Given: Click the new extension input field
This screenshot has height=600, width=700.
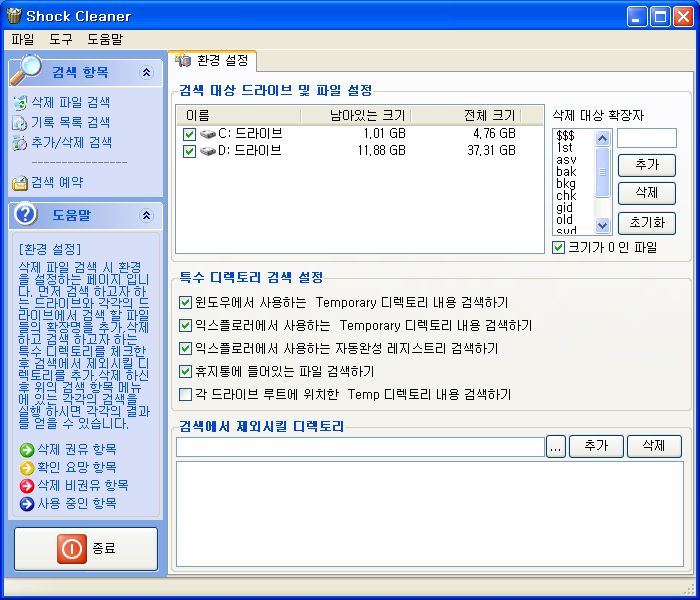Looking at the screenshot, I should [x=647, y=138].
